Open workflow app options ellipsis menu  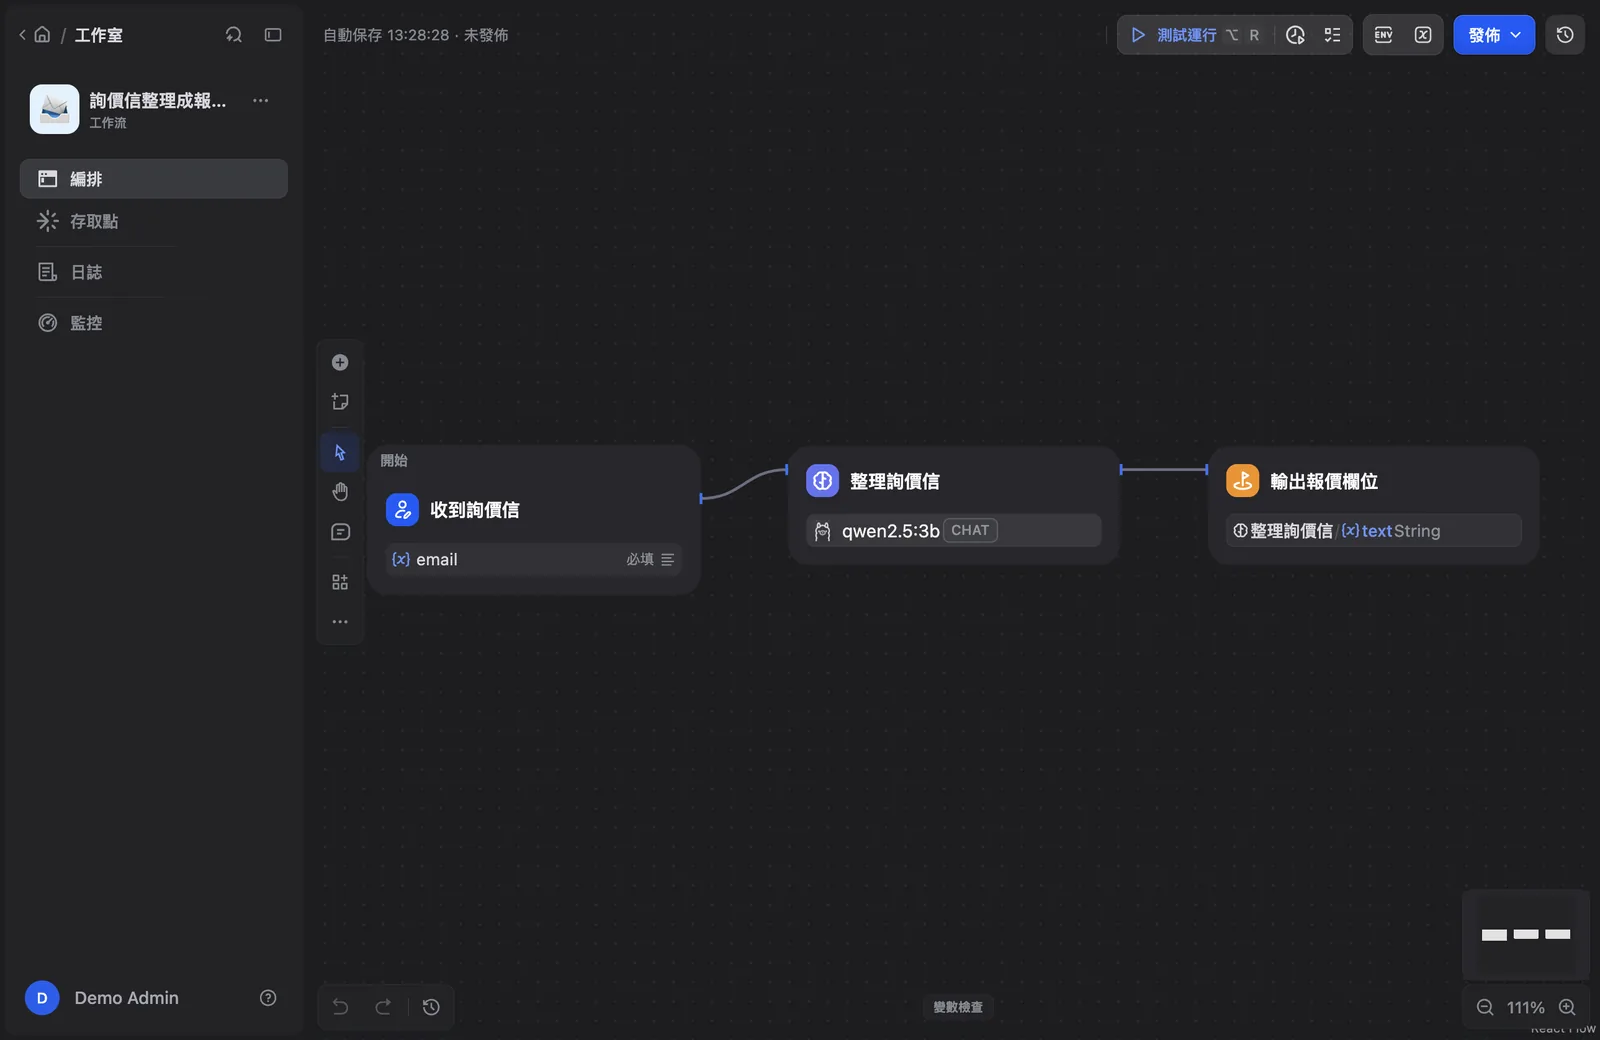(x=261, y=100)
